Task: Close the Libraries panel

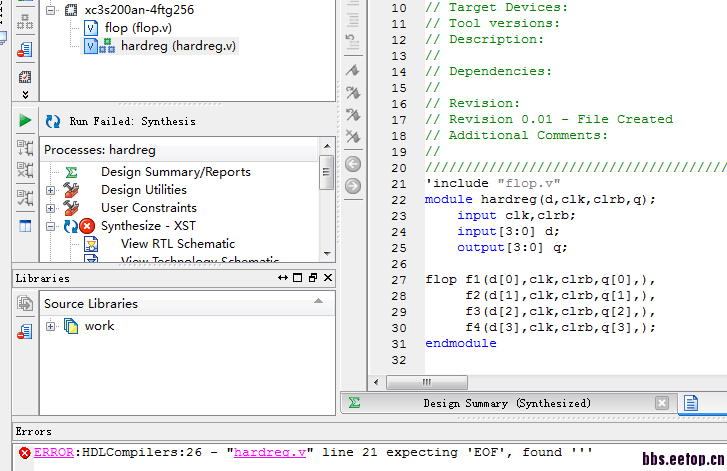Action: (x=328, y=278)
